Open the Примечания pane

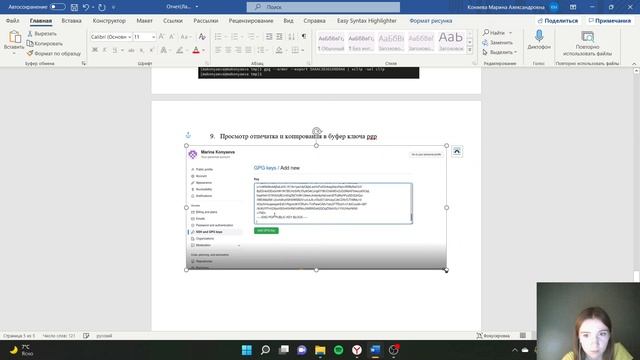click(609, 20)
